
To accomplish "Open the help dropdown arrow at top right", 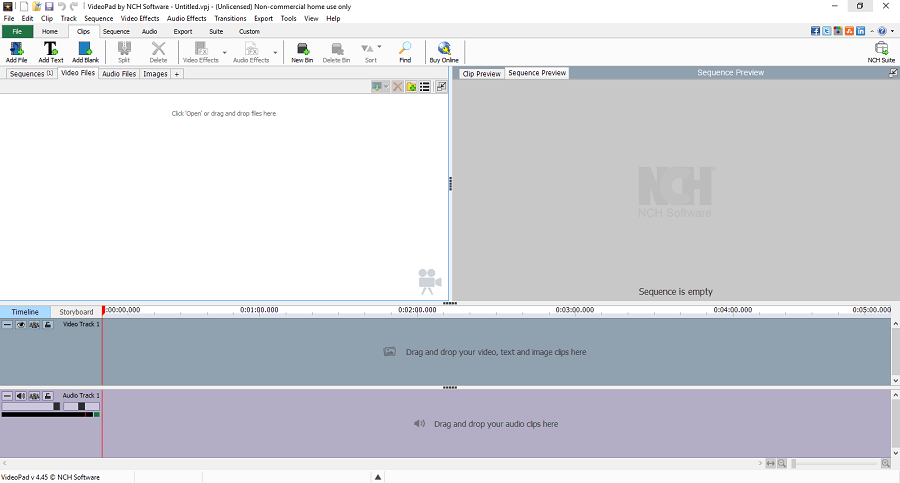I will [x=893, y=31].
